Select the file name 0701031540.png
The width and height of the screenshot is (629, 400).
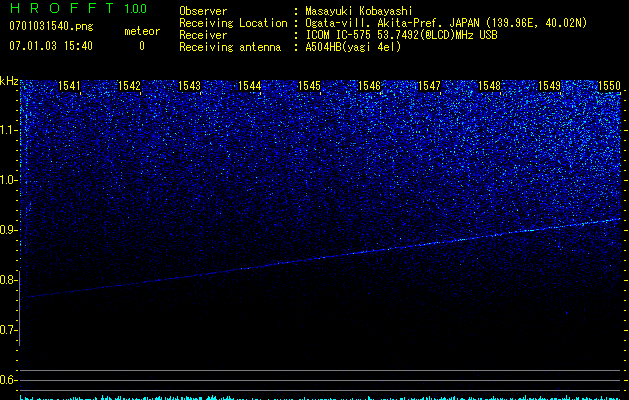click(51, 27)
